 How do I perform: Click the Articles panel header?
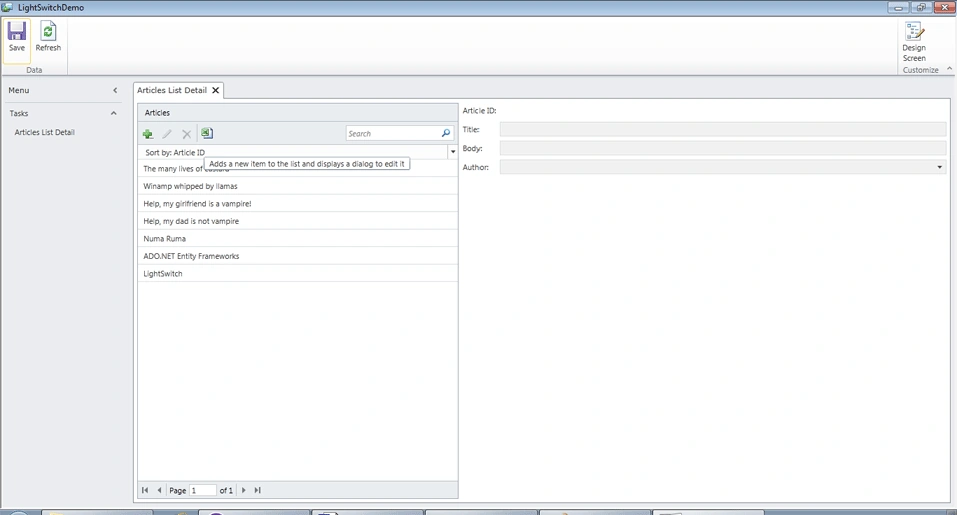298,113
